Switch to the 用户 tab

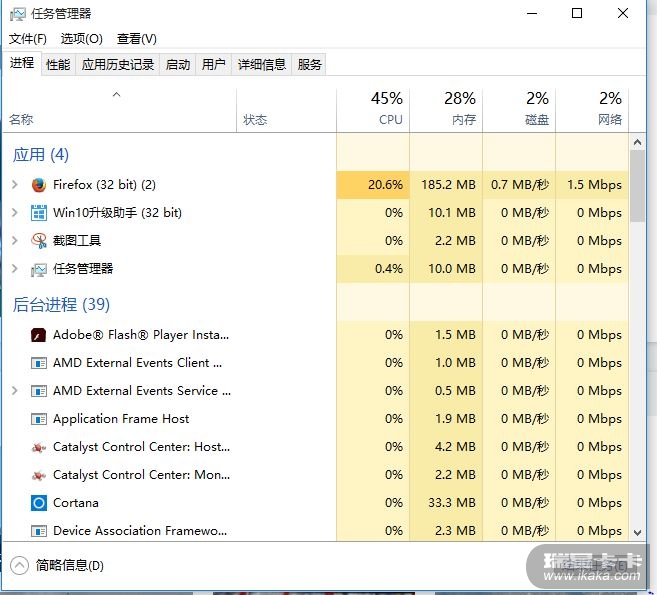[213, 65]
